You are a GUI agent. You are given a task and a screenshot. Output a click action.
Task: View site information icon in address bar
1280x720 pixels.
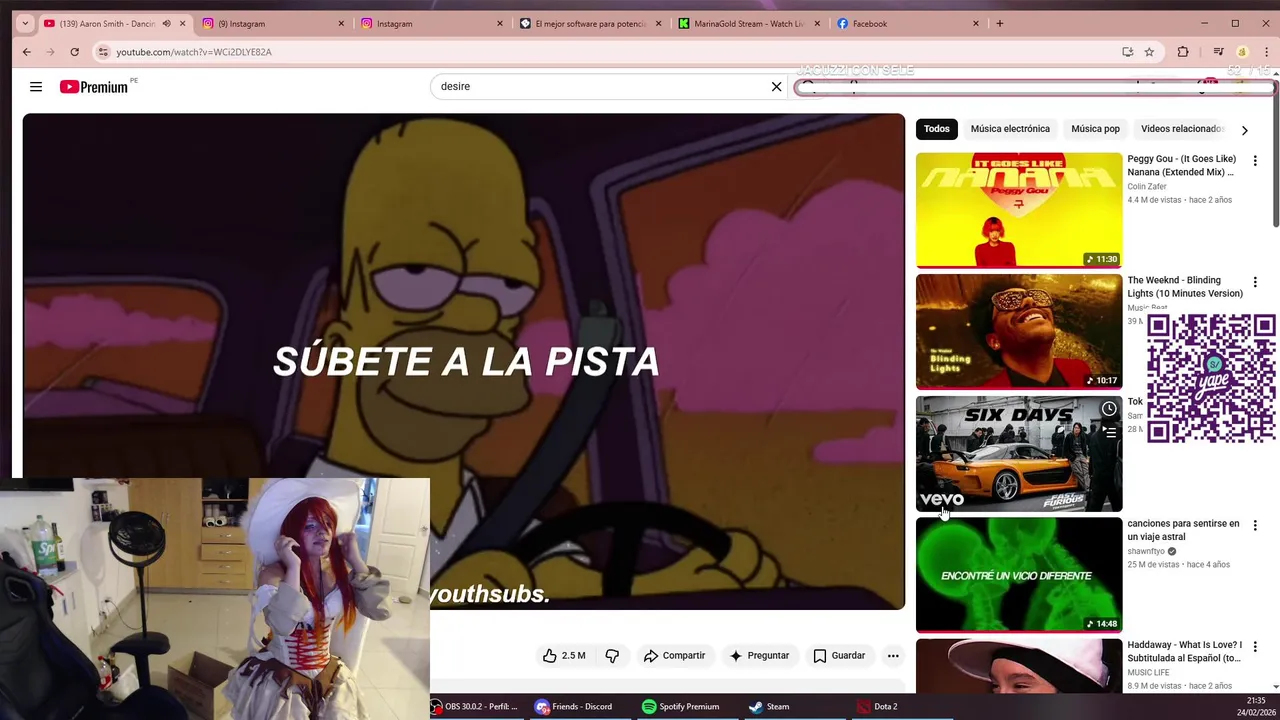click(x=103, y=52)
